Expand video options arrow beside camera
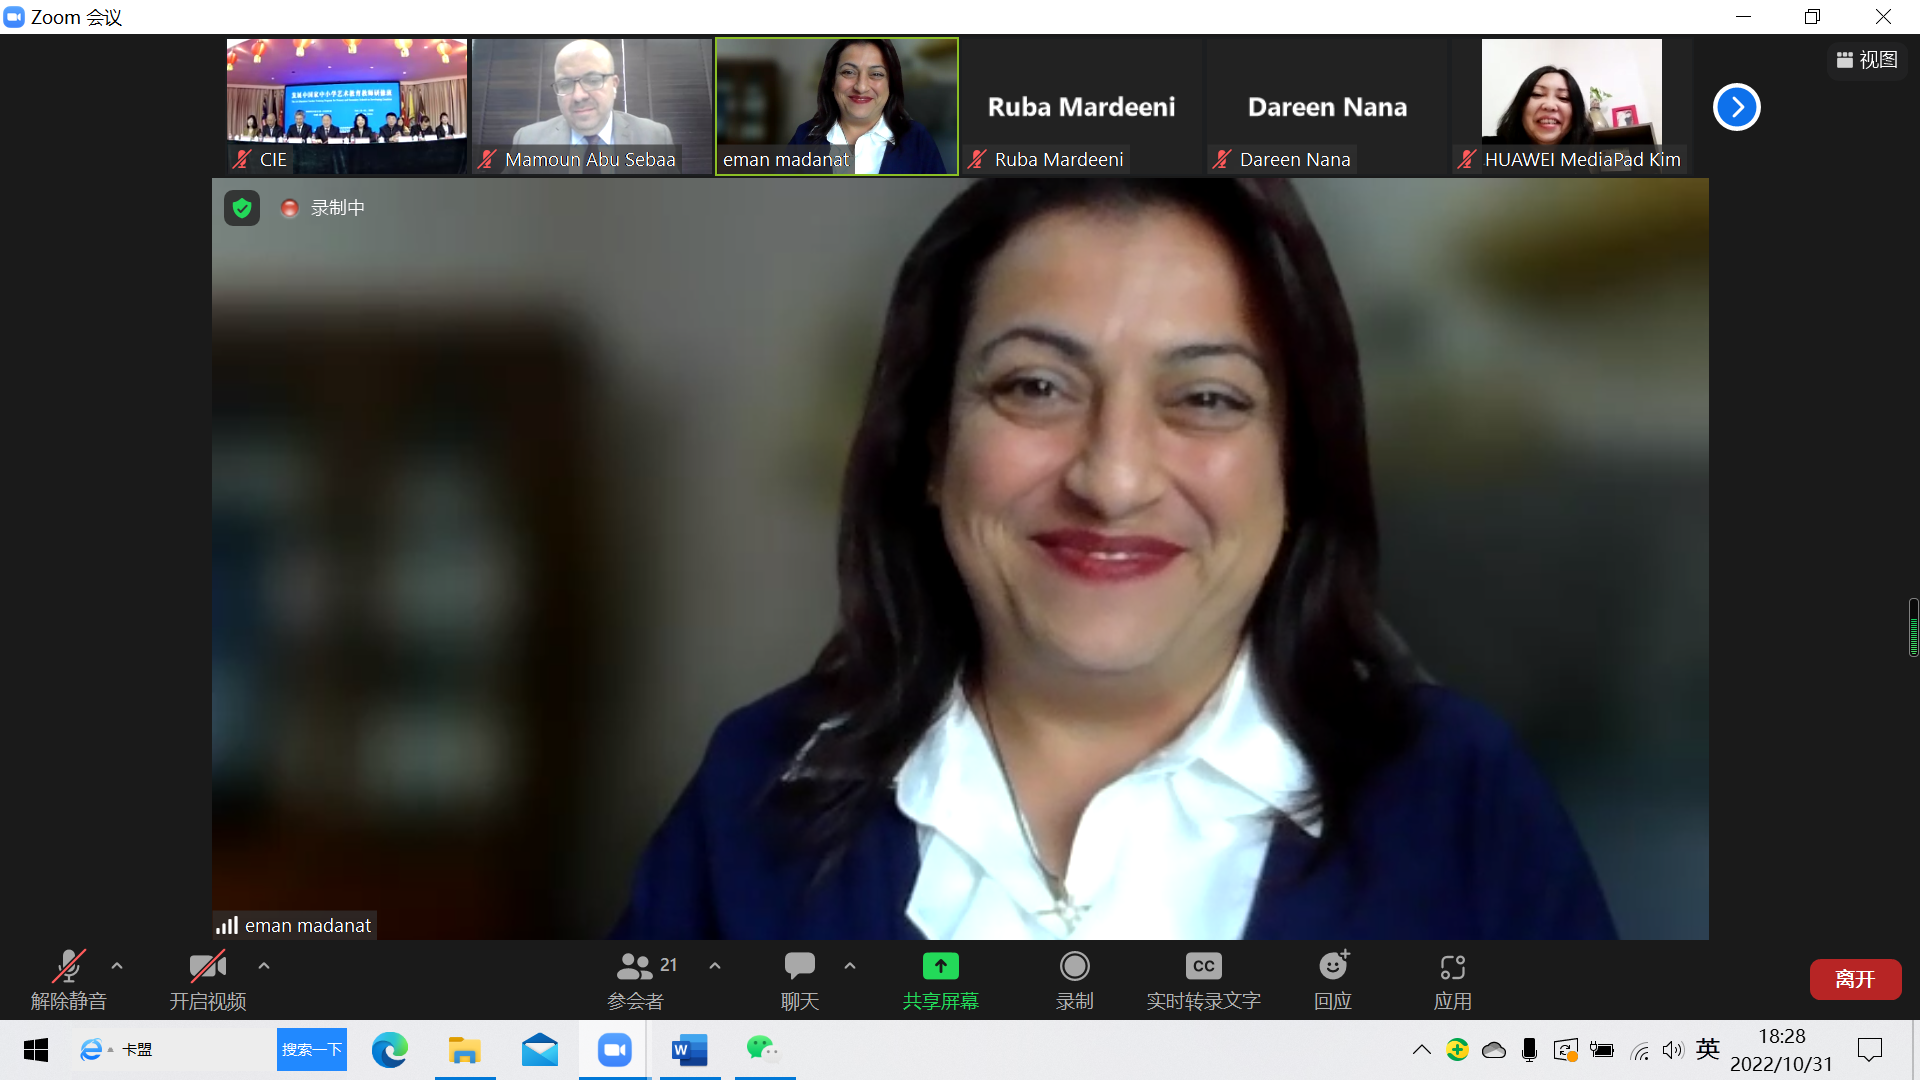Viewport: 1920px width, 1080px height. (264, 966)
